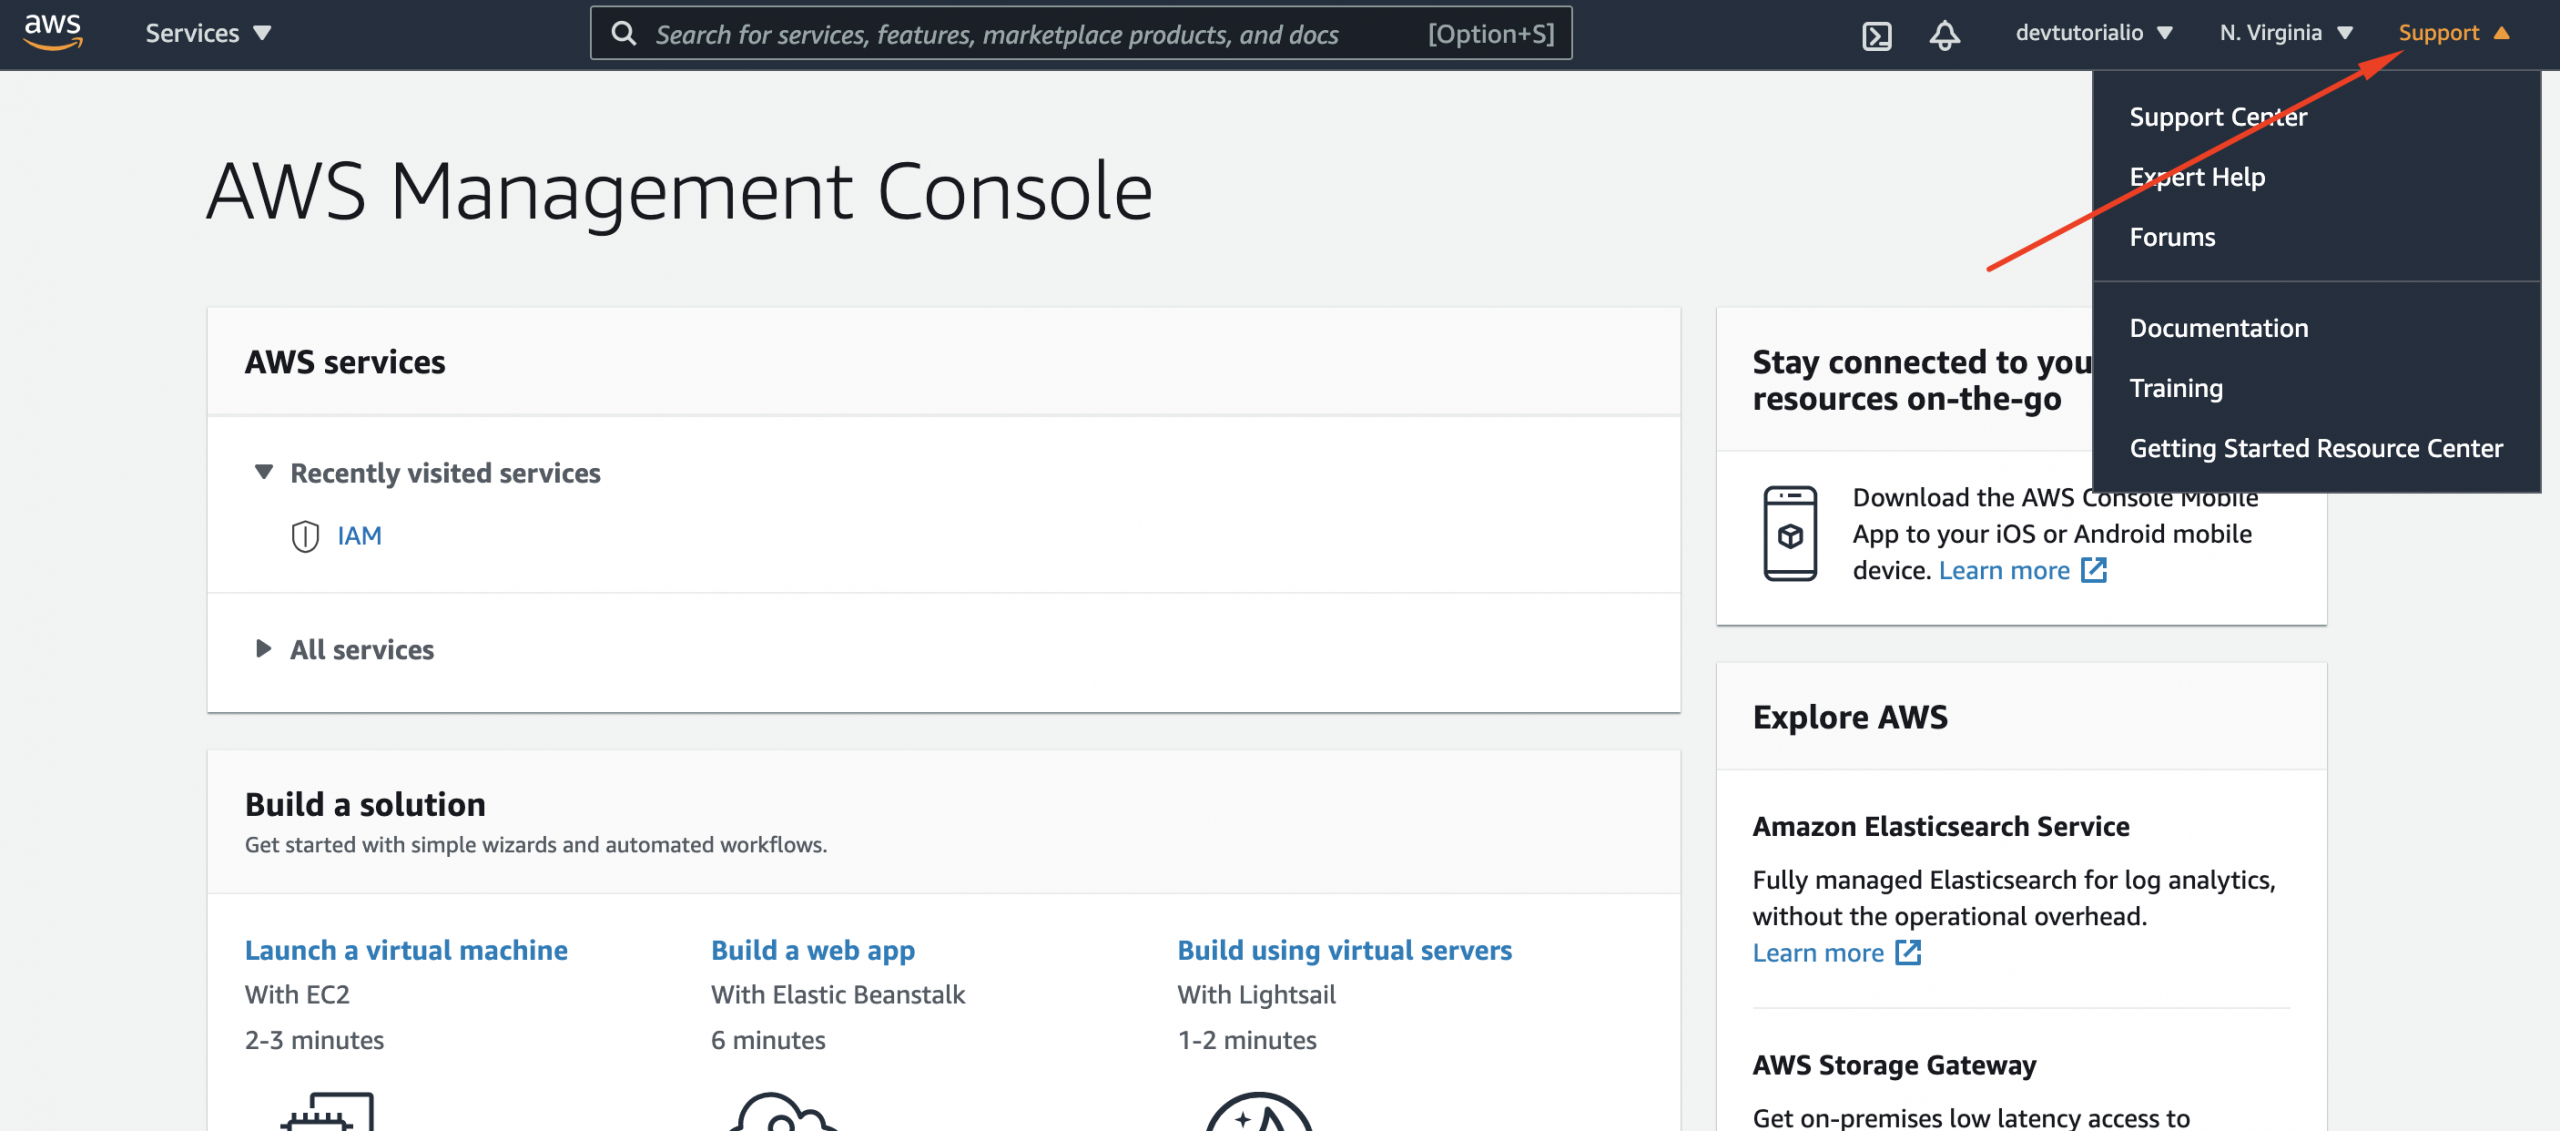
Task: Open the Services dropdown menu
Action: point(208,33)
